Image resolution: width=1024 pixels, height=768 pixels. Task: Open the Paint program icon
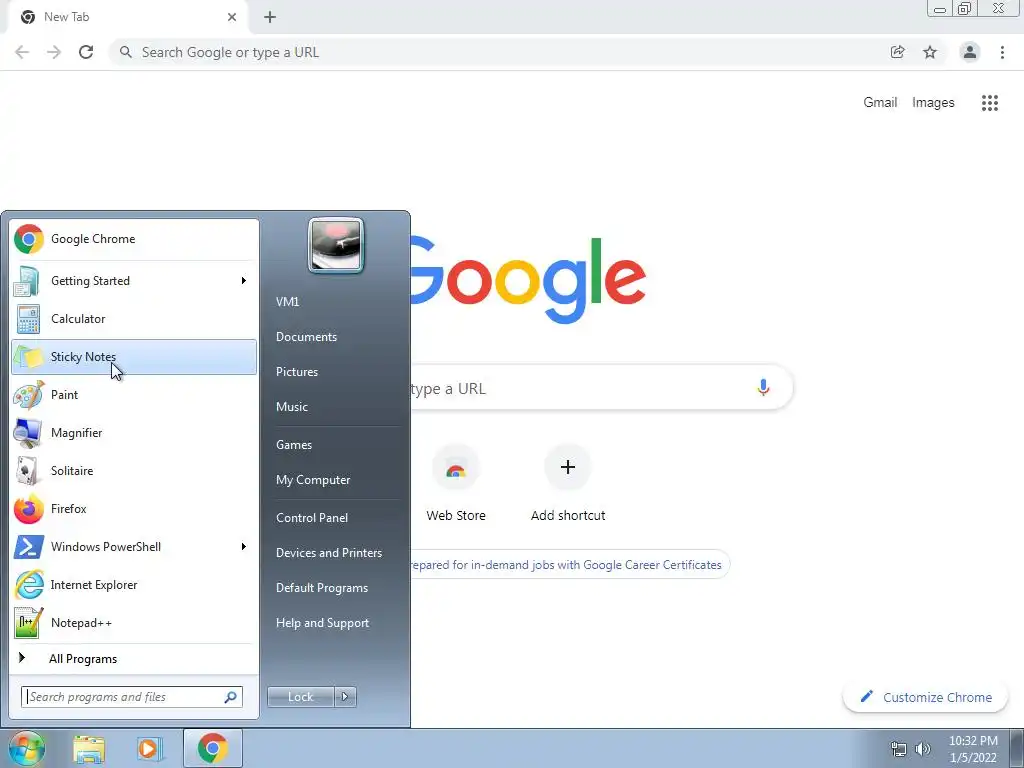29,394
